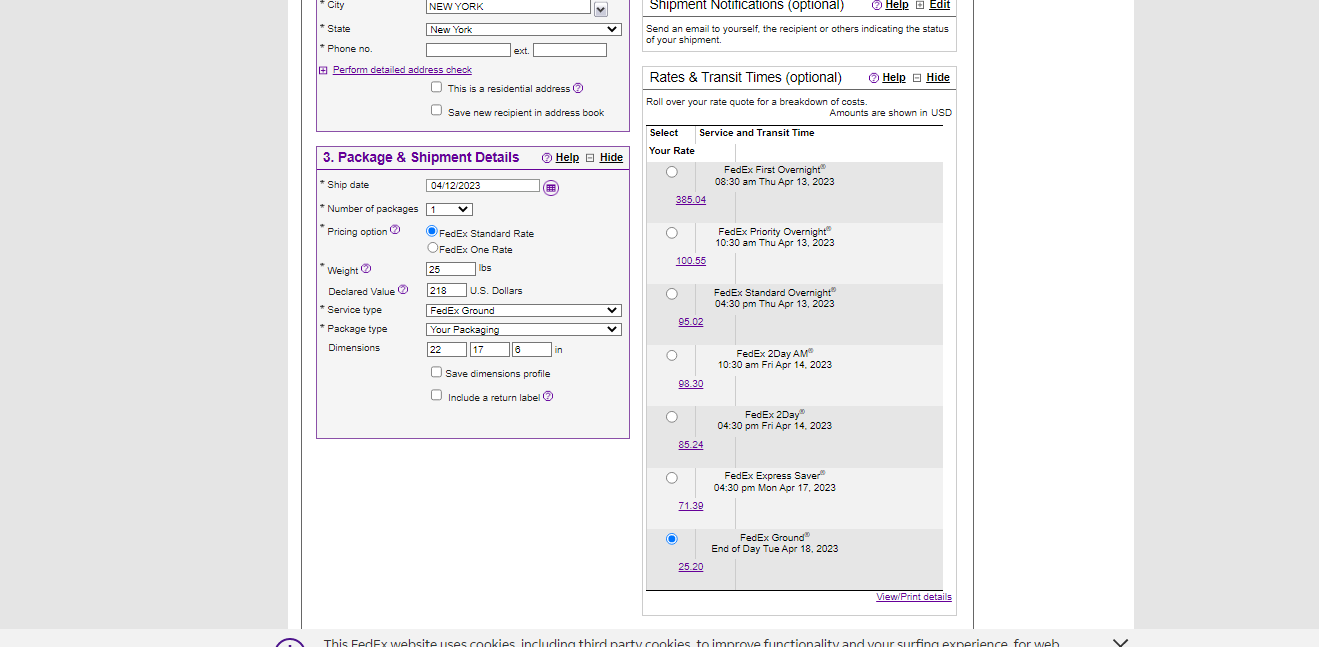Click the phone extension input field
Image resolution: width=1319 pixels, height=647 pixels.
(x=570, y=50)
